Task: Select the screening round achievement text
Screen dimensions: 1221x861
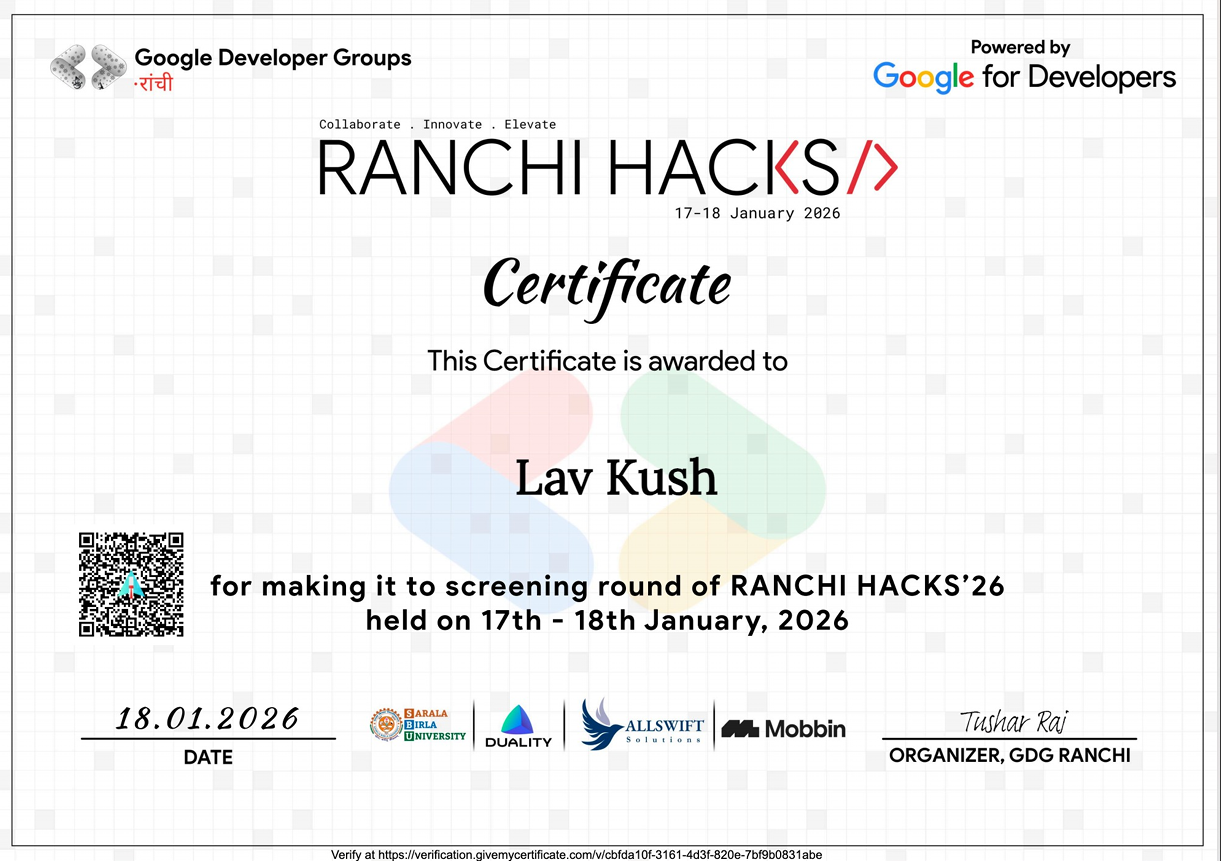Action: tap(607, 602)
